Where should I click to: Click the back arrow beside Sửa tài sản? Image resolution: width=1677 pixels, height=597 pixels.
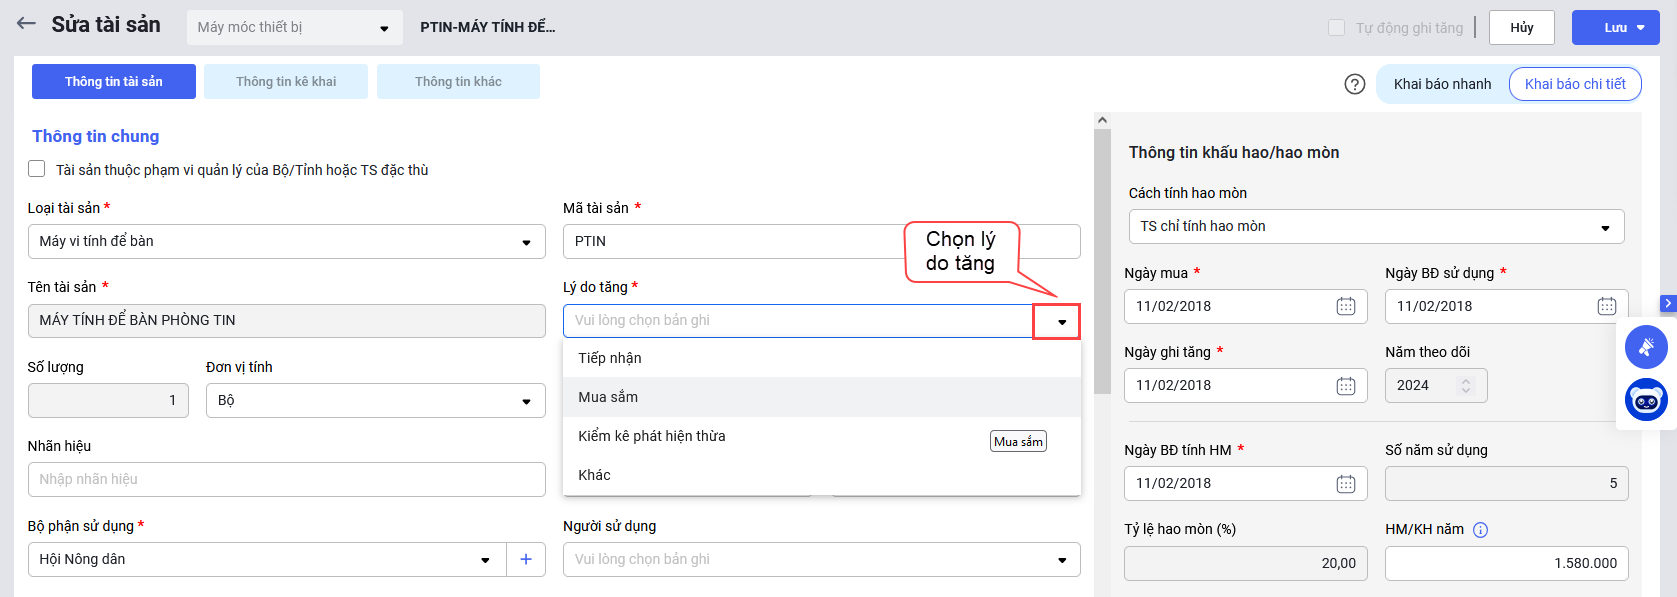(26, 24)
